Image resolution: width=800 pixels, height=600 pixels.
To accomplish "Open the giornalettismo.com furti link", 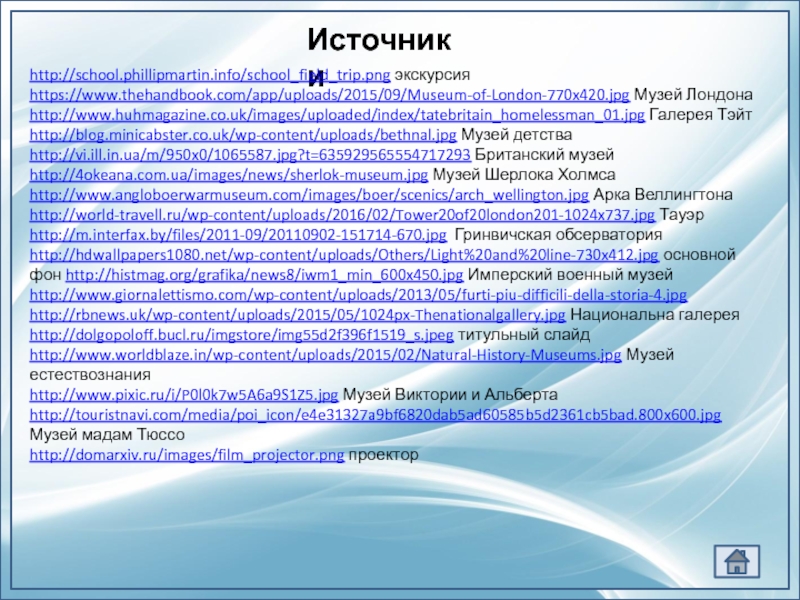I will (x=358, y=294).
